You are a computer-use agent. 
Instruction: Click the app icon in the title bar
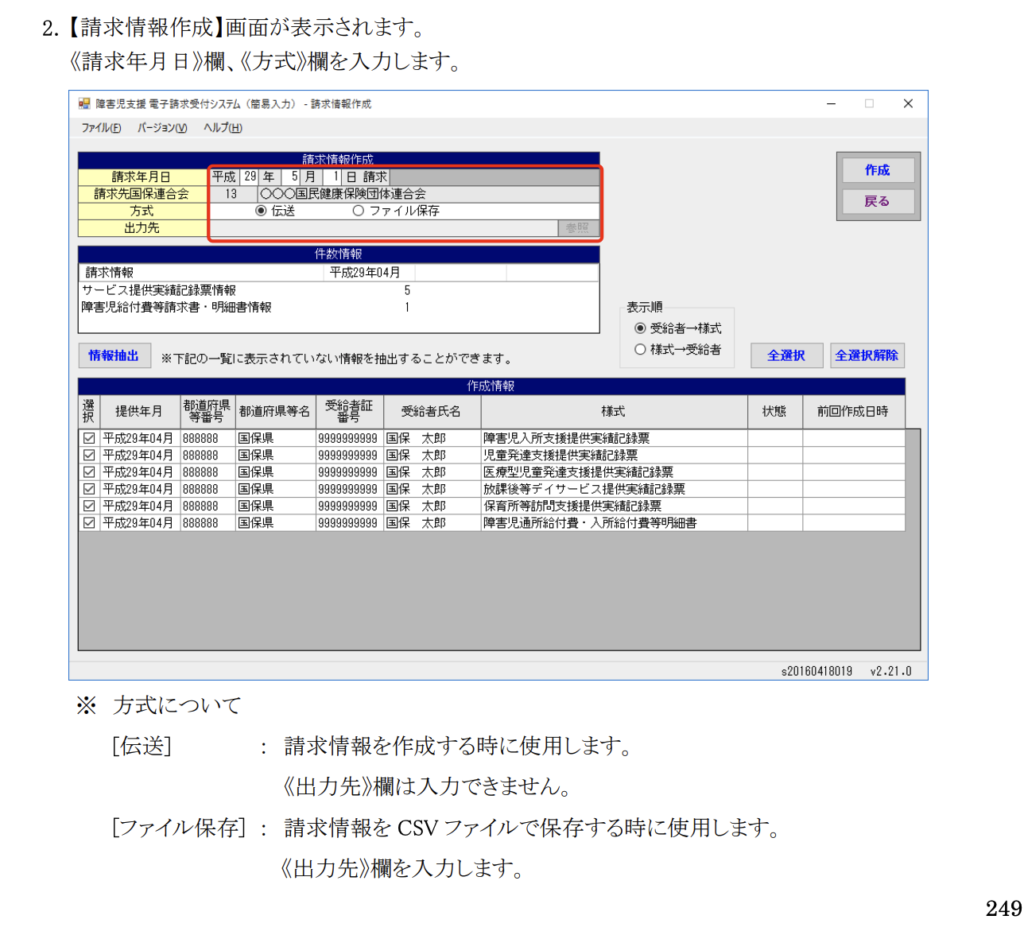[83, 104]
